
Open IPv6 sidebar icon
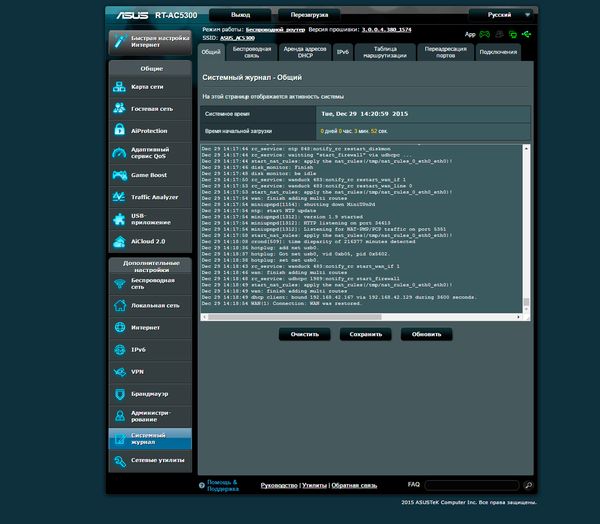[x=120, y=349]
